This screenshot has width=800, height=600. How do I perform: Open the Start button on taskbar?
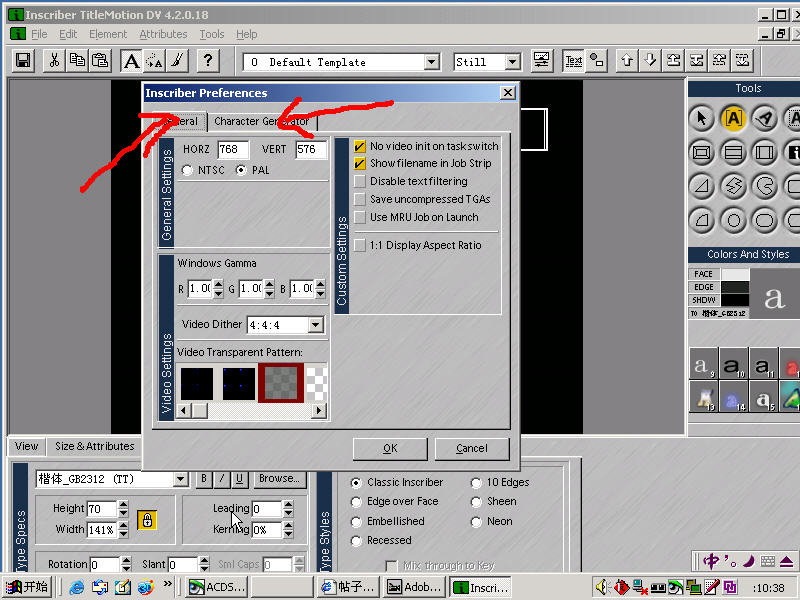(28, 587)
